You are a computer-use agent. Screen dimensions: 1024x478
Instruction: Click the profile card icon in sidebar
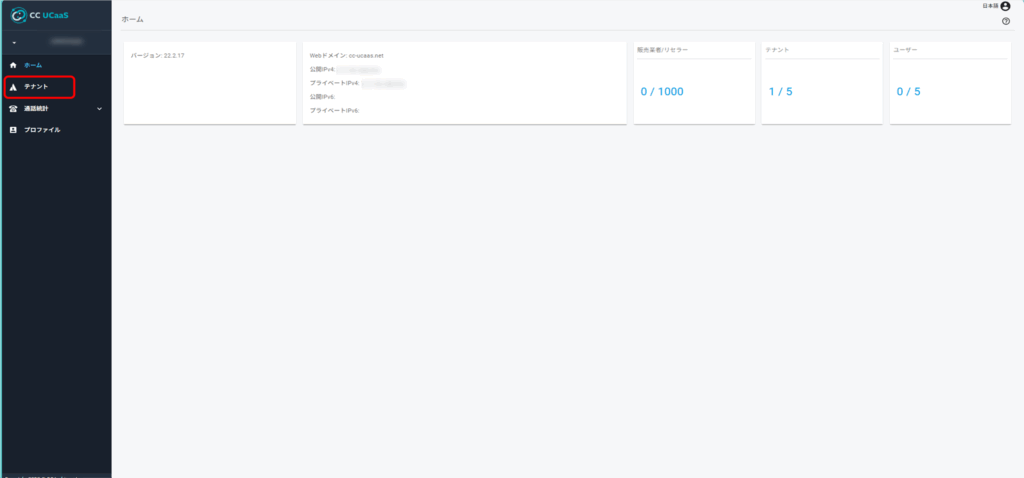(13, 130)
